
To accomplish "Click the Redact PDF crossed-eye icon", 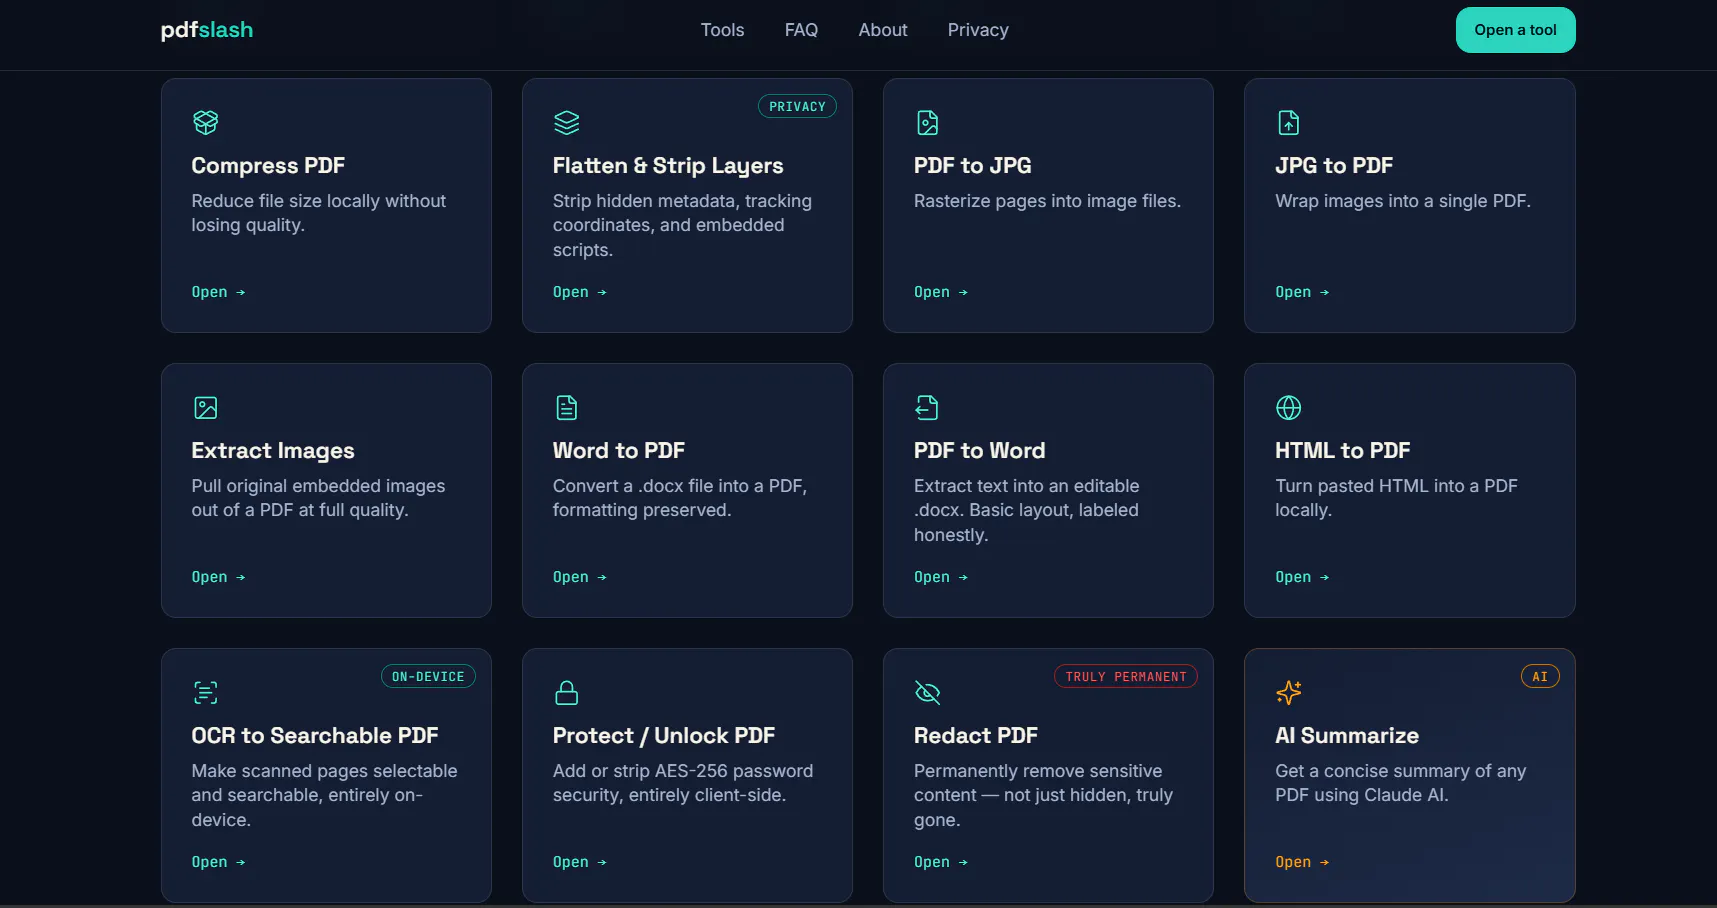I will (x=927, y=693).
